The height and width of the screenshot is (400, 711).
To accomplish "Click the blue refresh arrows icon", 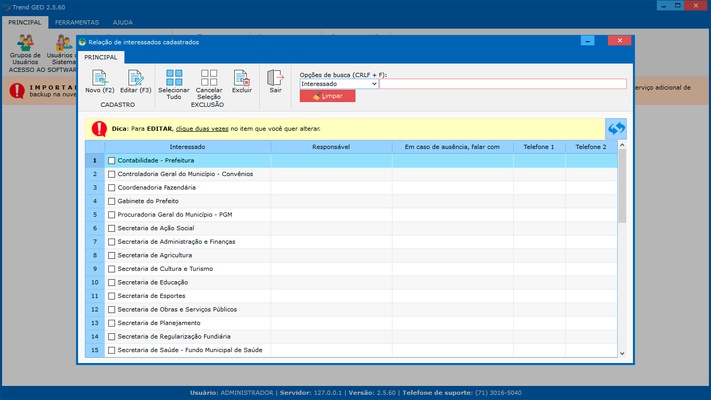I will pos(616,129).
